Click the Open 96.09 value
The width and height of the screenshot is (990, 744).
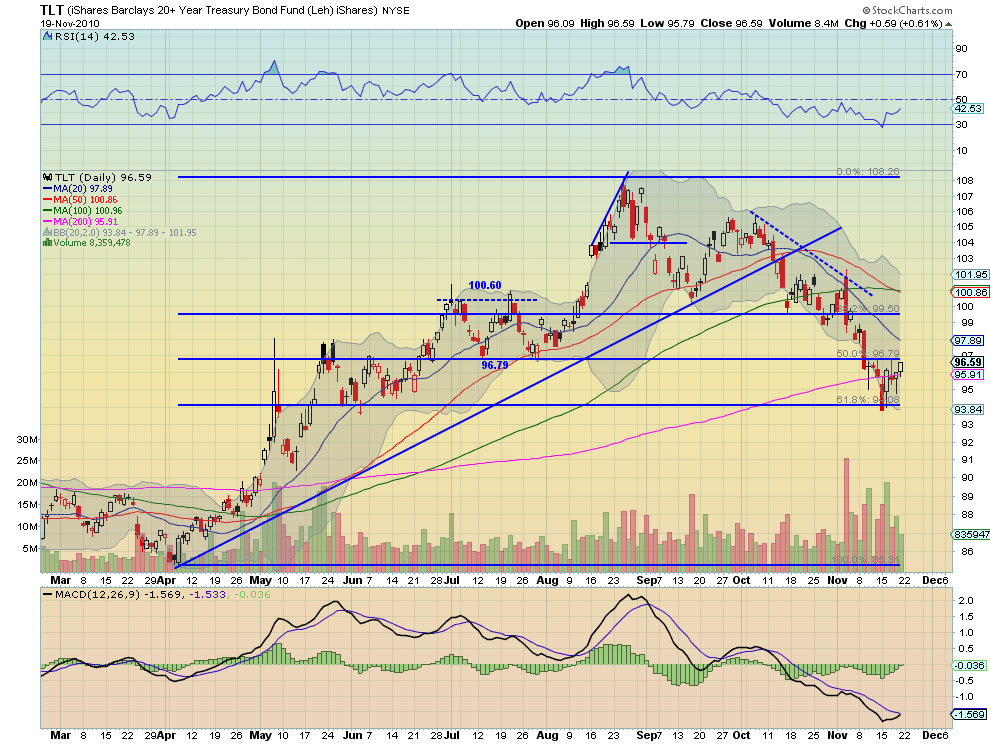(x=545, y=23)
